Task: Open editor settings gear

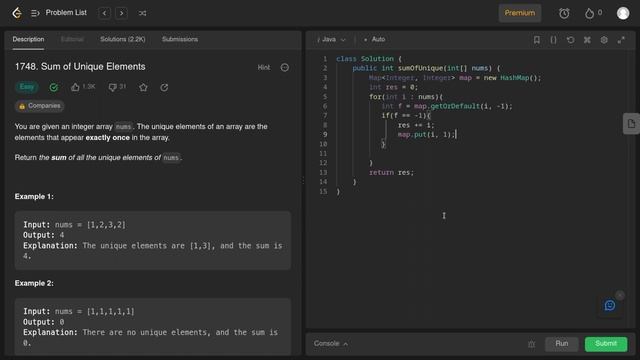Action: click(x=604, y=40)
